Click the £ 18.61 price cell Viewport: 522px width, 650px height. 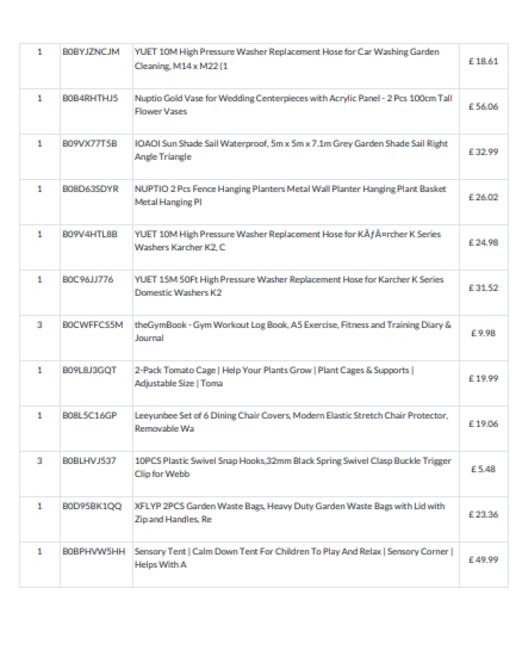[x=483, y=61]
